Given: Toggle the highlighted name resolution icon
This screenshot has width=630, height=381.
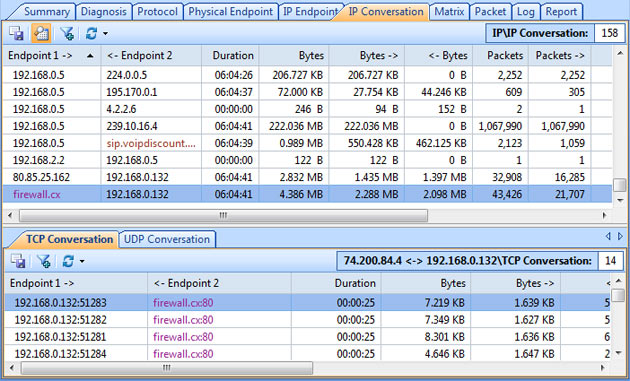Looking at the screenshot, I should click(x=41, y=33).
